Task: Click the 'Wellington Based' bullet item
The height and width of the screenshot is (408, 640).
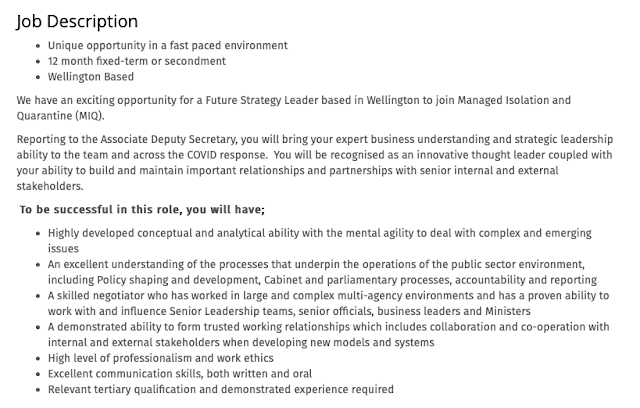Action: [x=91, y=77]
